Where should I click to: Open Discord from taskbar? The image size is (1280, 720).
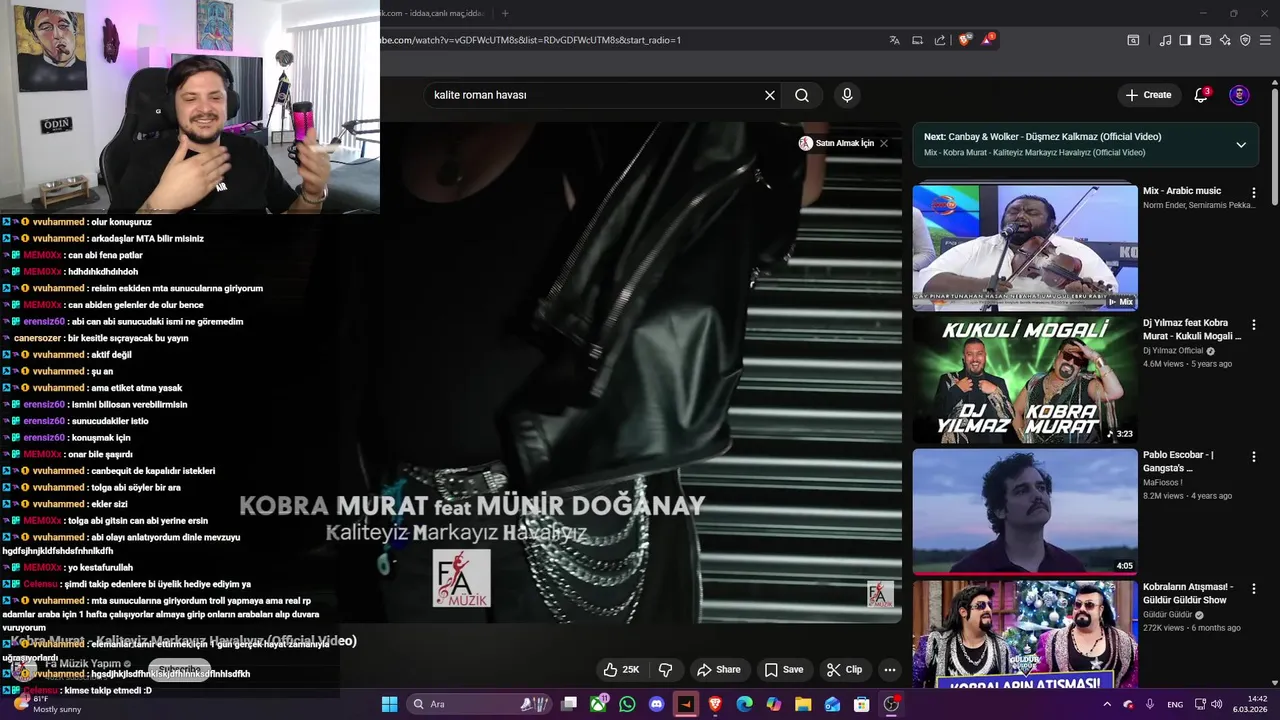656,704
